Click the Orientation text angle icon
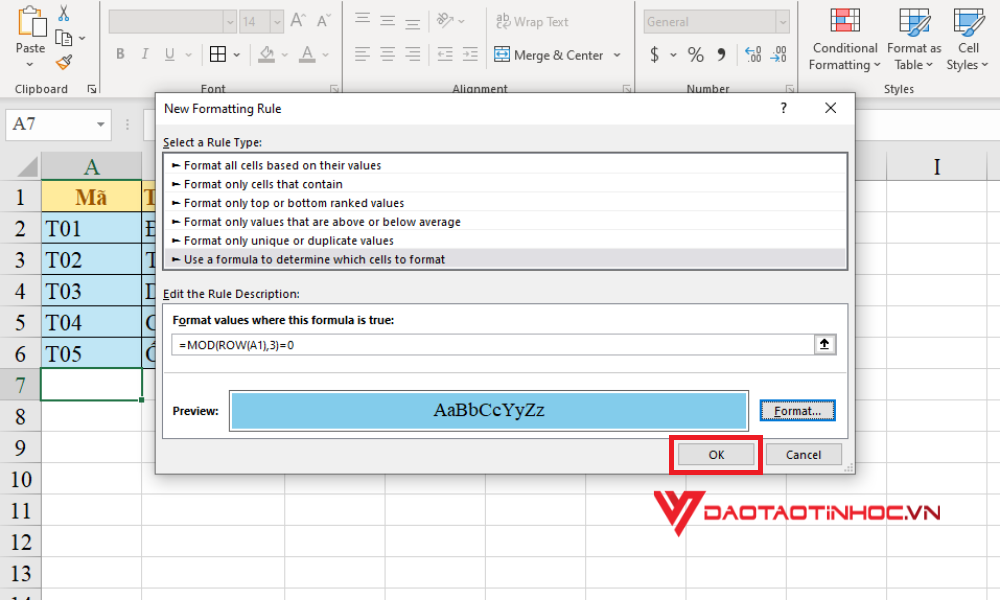This screenshot has height=600, width=1000. (445, 21)
